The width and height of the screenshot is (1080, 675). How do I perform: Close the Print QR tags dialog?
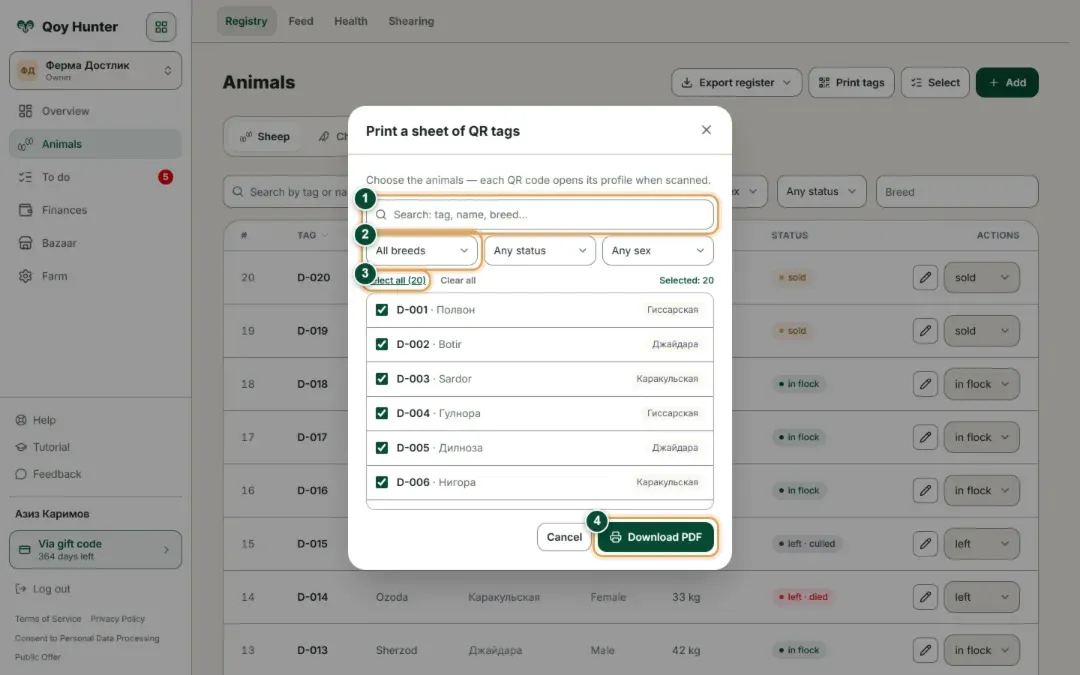point(706,130)
